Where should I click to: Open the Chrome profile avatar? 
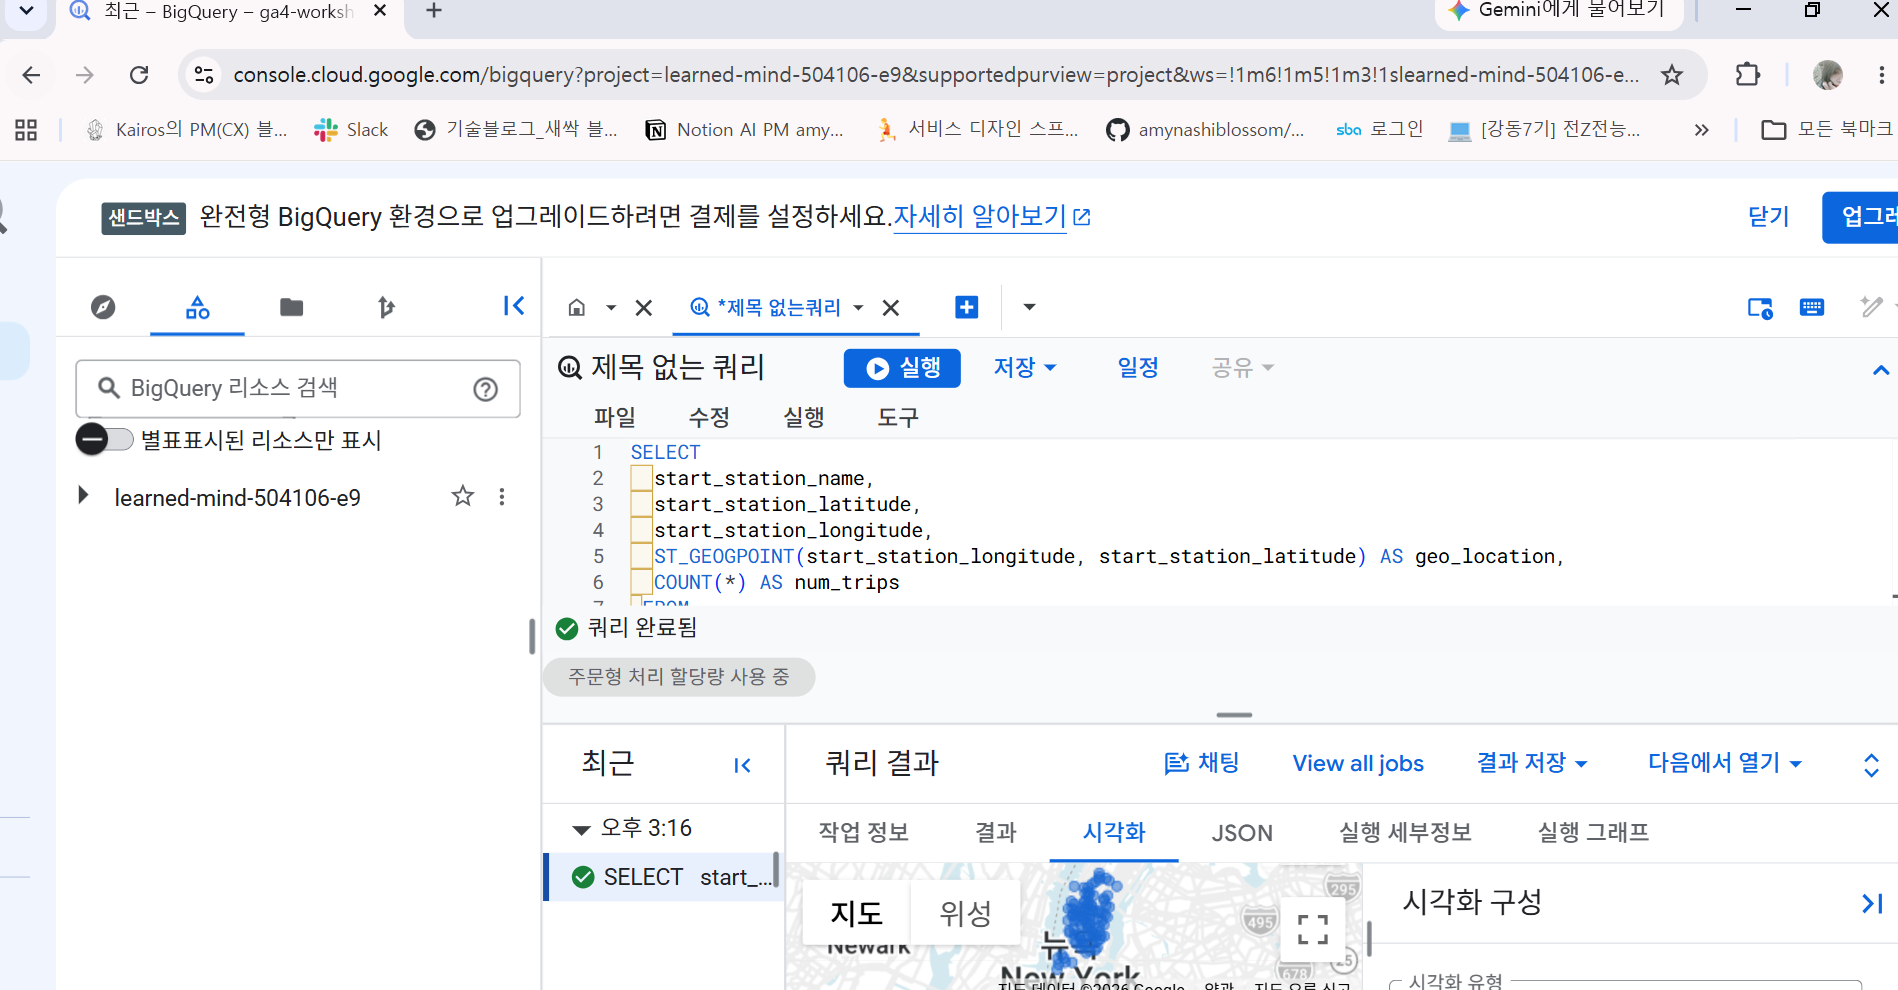1828,75
